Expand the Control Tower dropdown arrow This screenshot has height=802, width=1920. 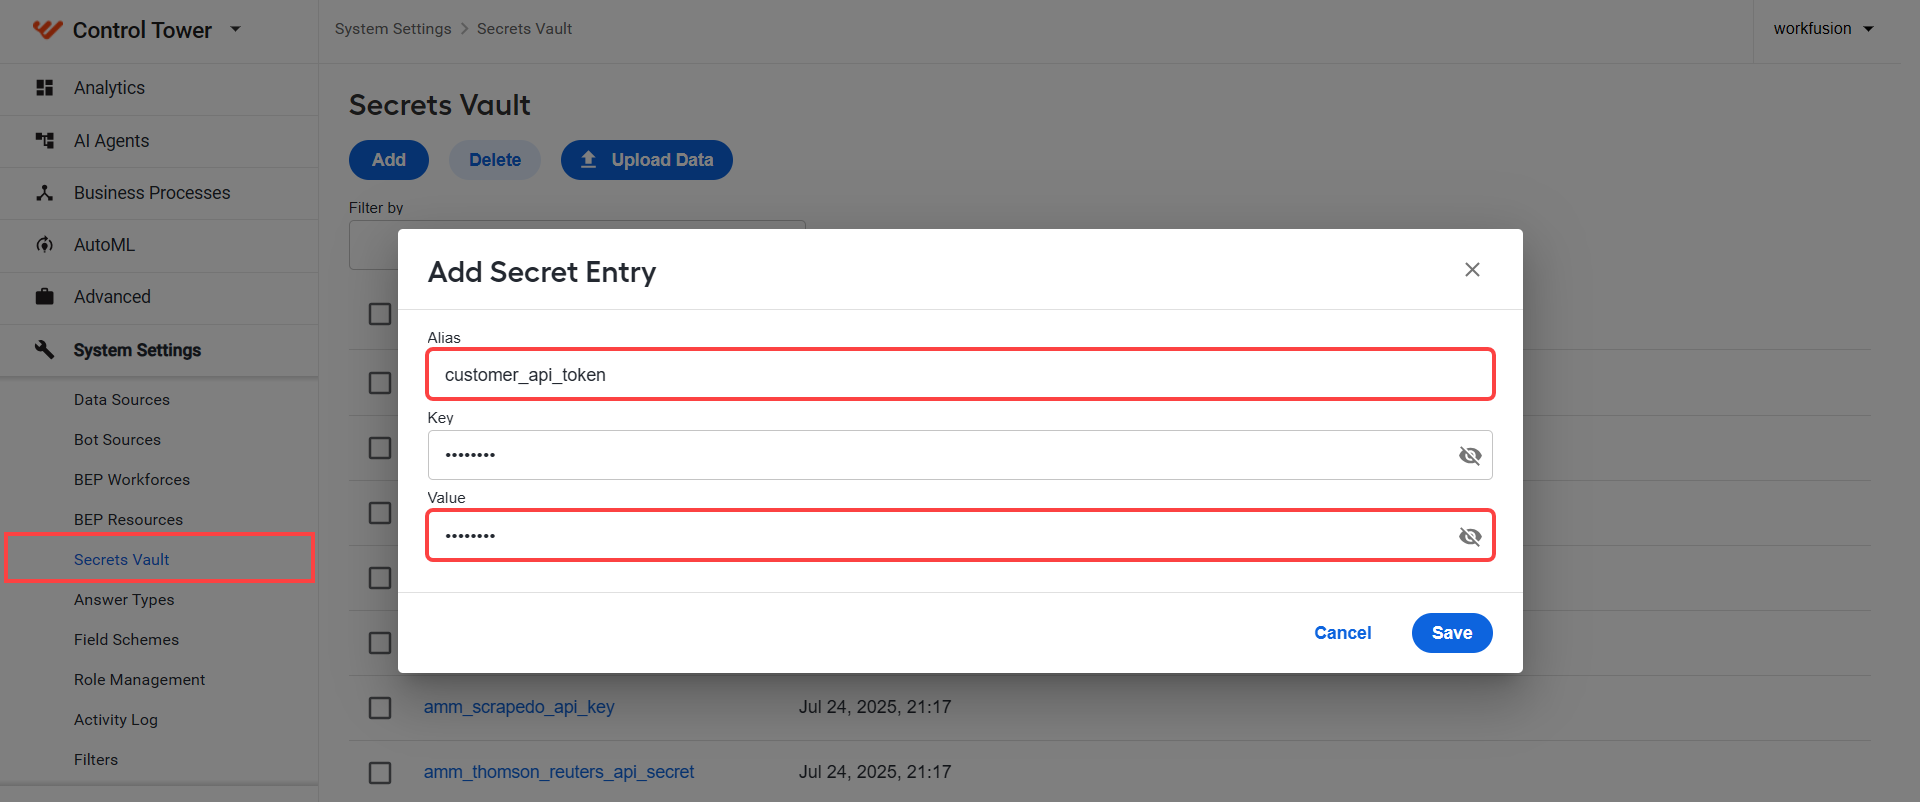click(x=236, y=29)
